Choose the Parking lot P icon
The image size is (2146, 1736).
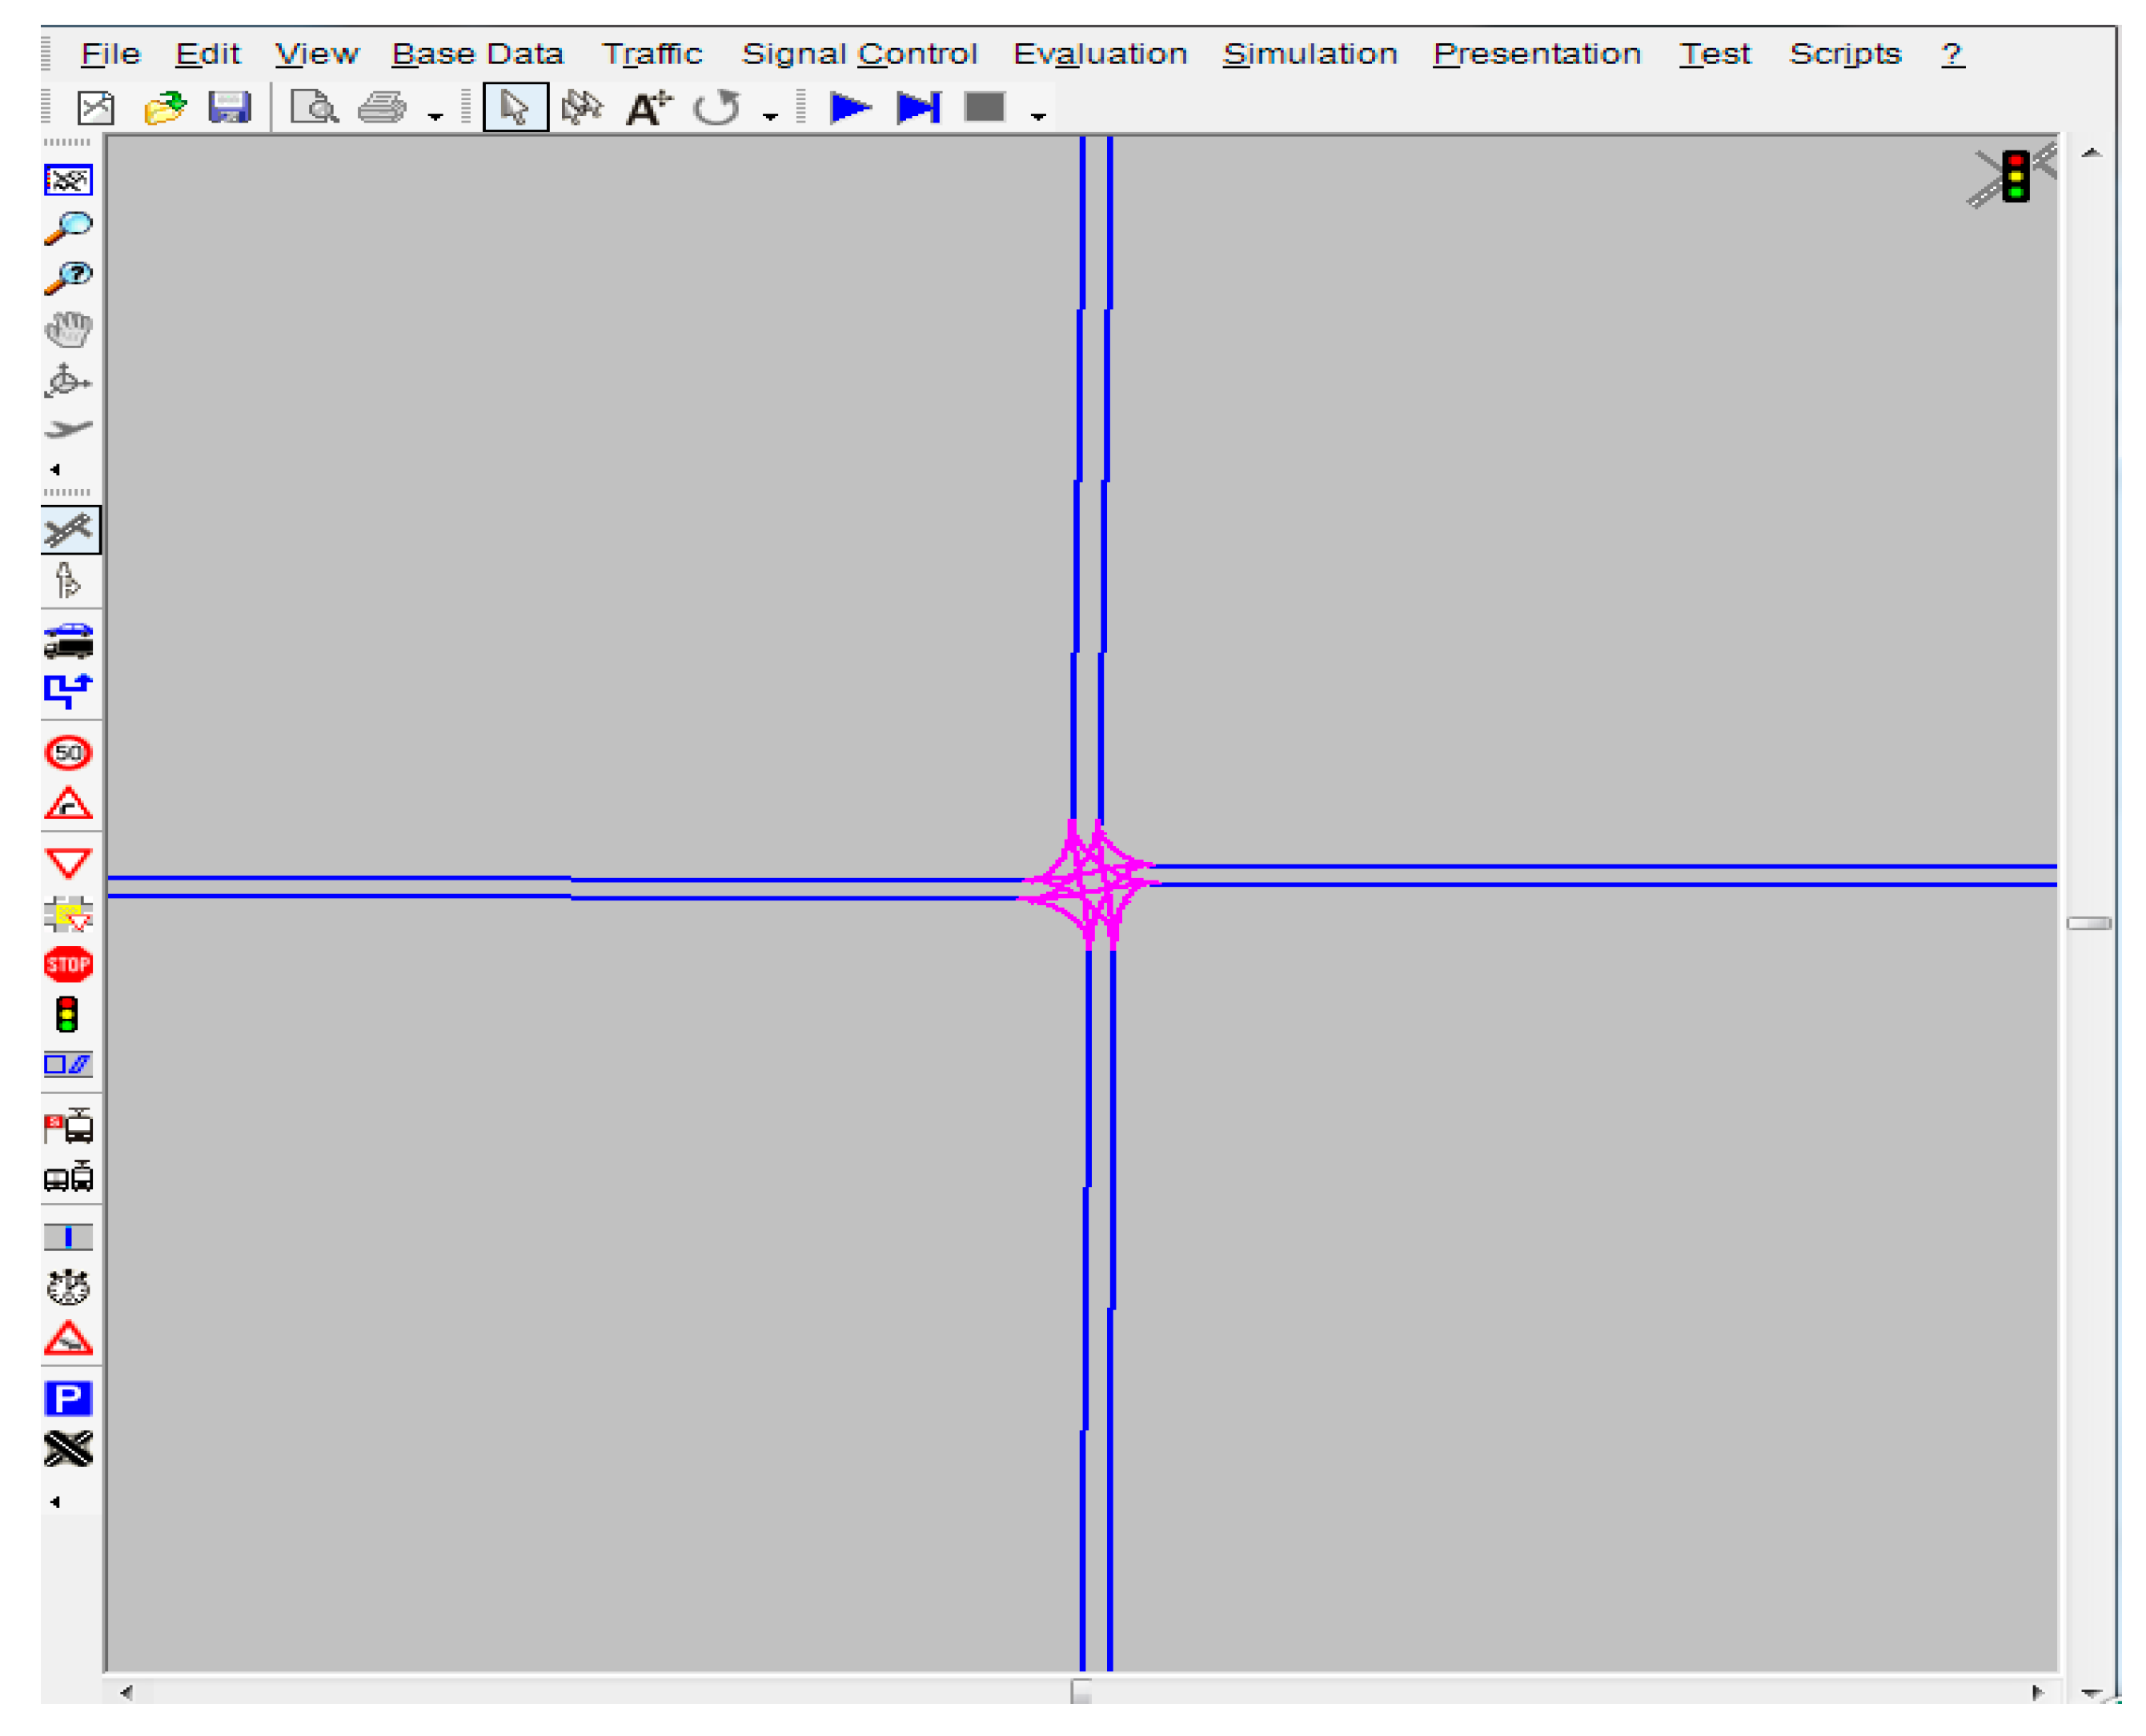(68, 1398)
